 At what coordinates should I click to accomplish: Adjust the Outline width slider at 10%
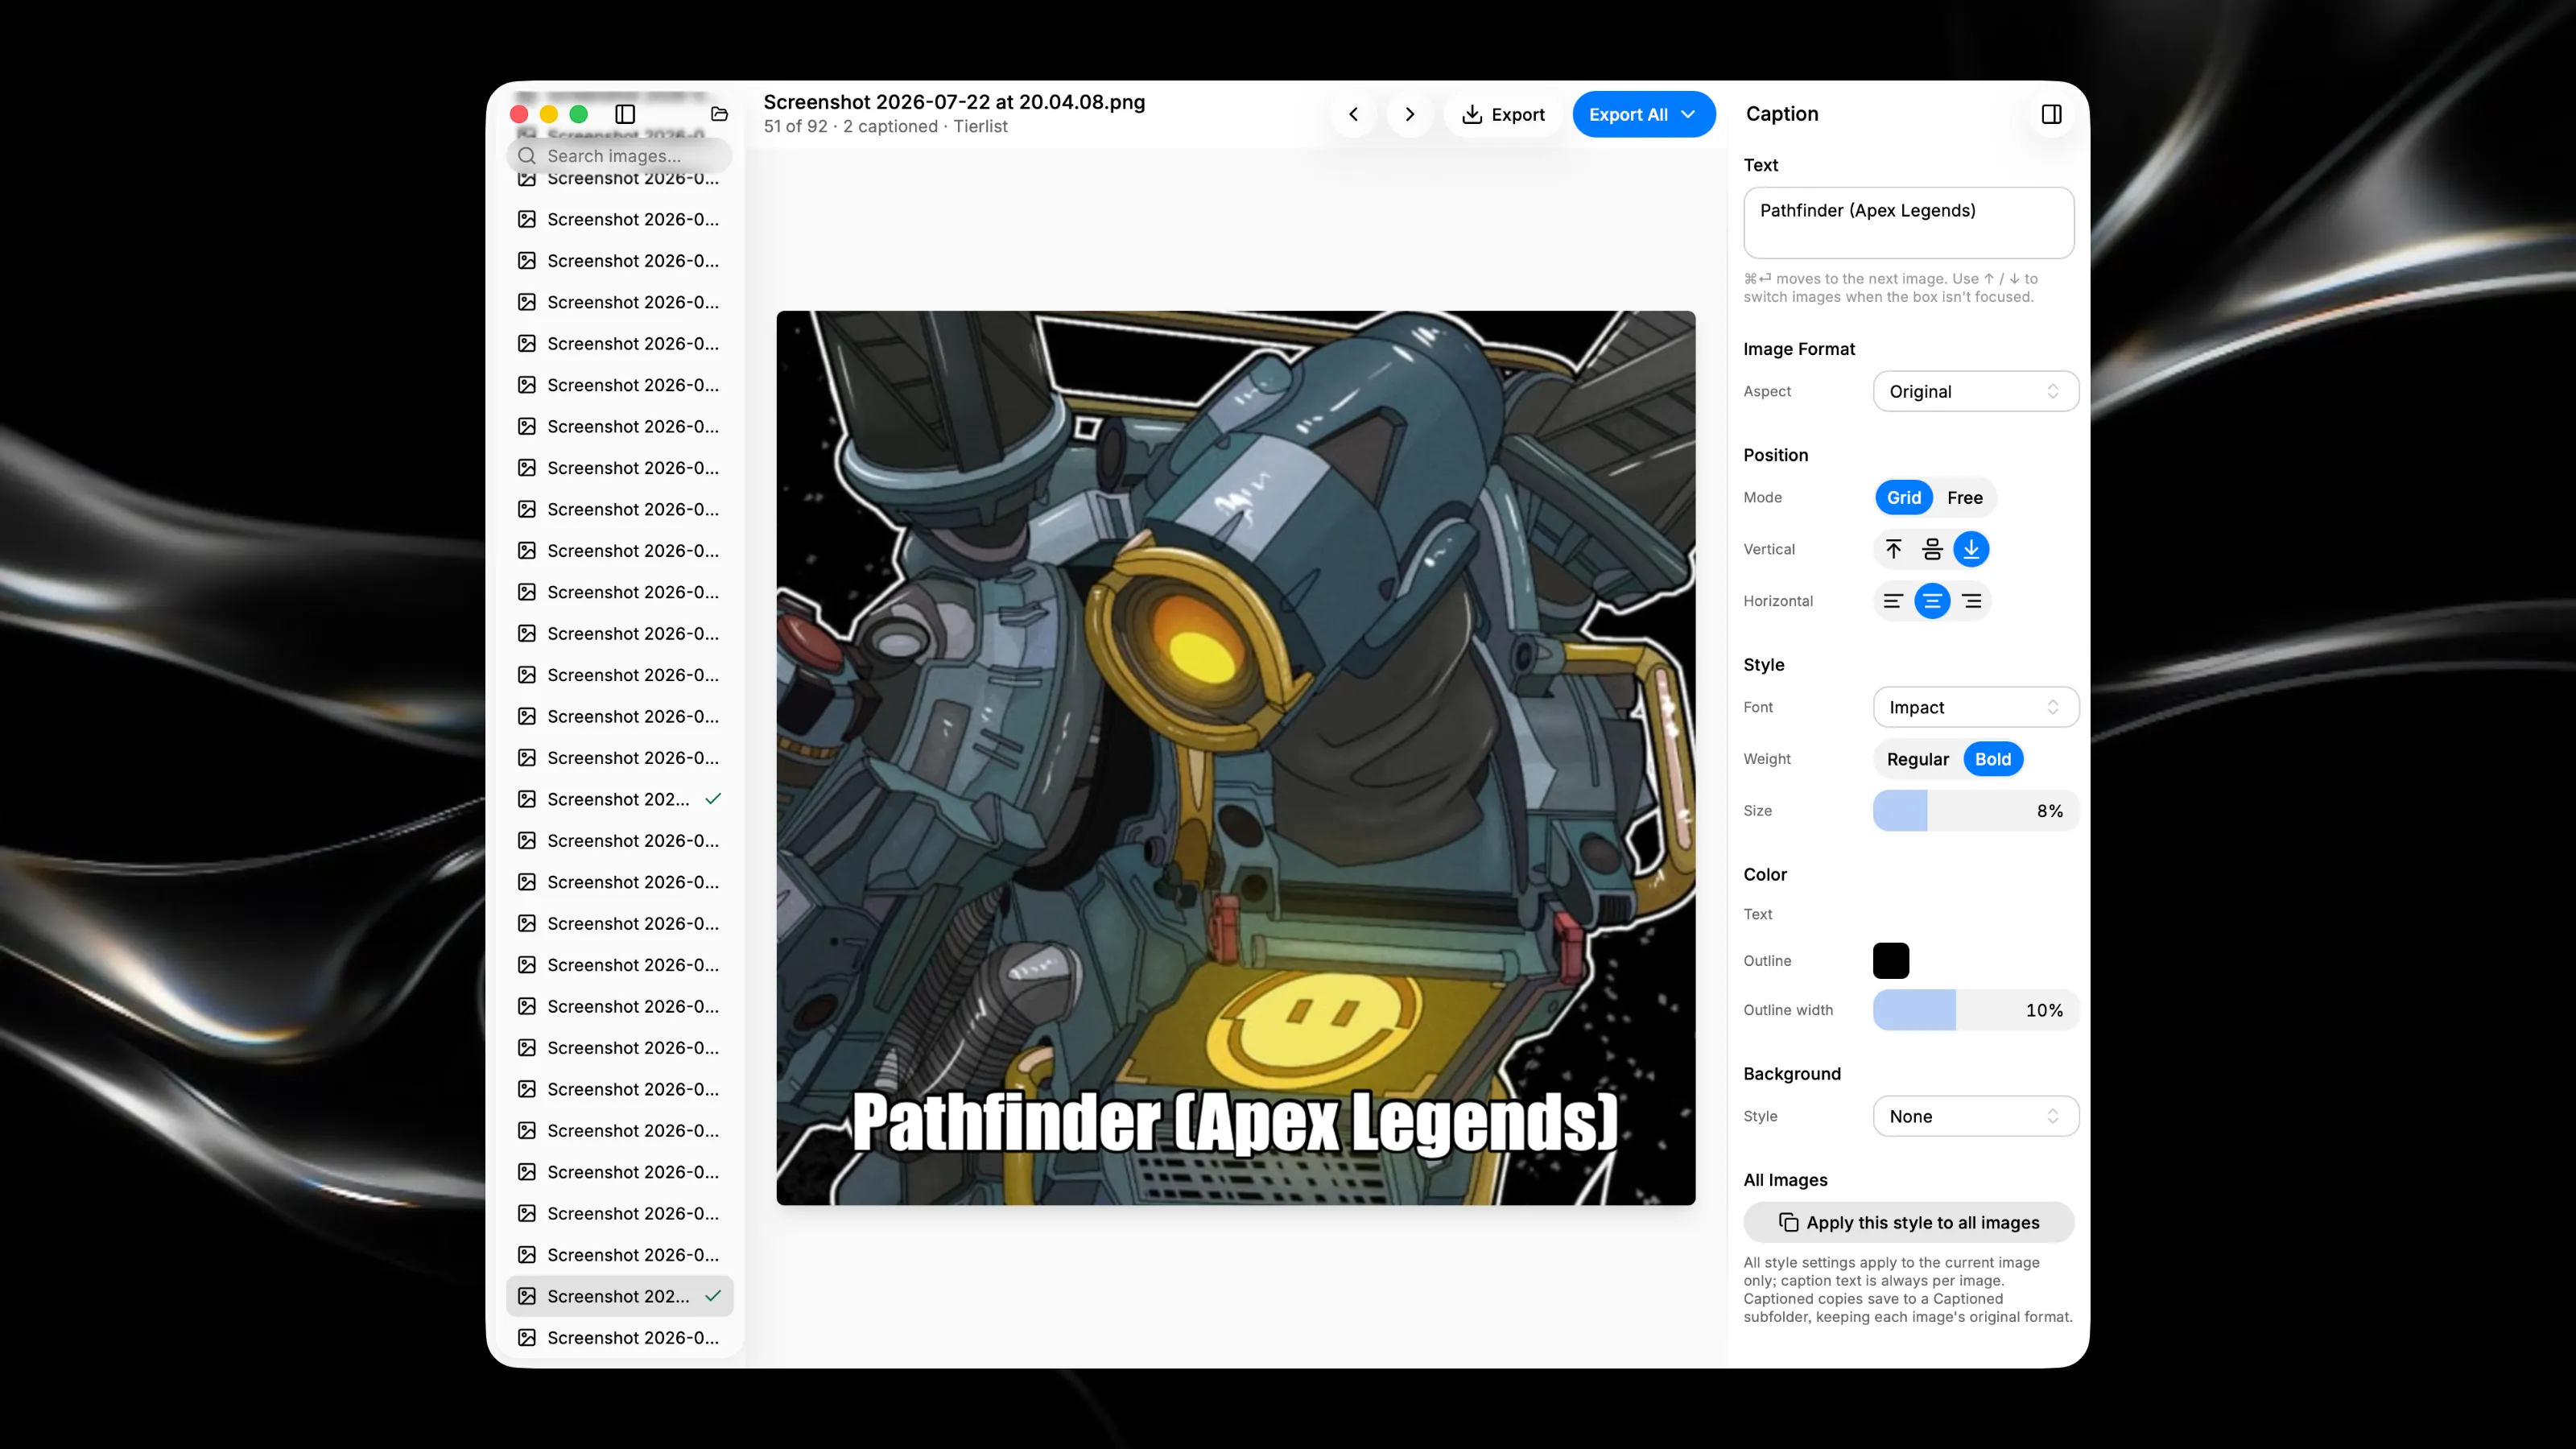[1975, 1010]
